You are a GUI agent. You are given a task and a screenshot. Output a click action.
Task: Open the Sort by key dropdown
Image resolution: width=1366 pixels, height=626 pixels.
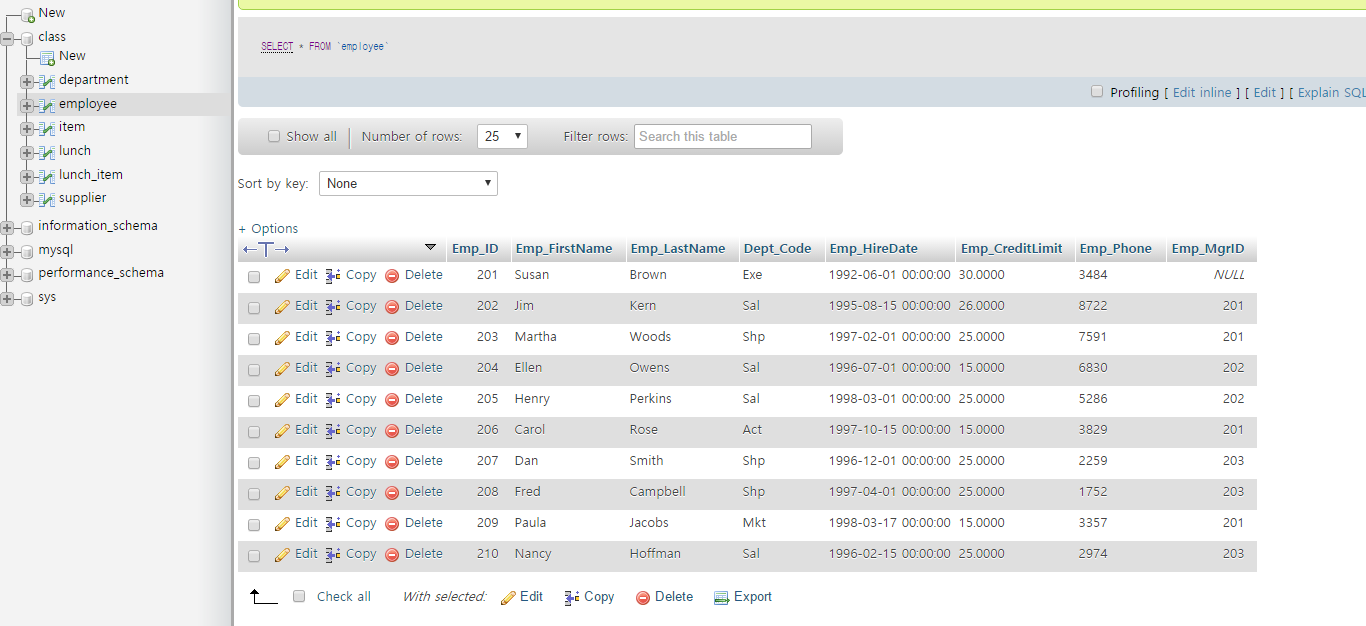[x=408, y=183]
